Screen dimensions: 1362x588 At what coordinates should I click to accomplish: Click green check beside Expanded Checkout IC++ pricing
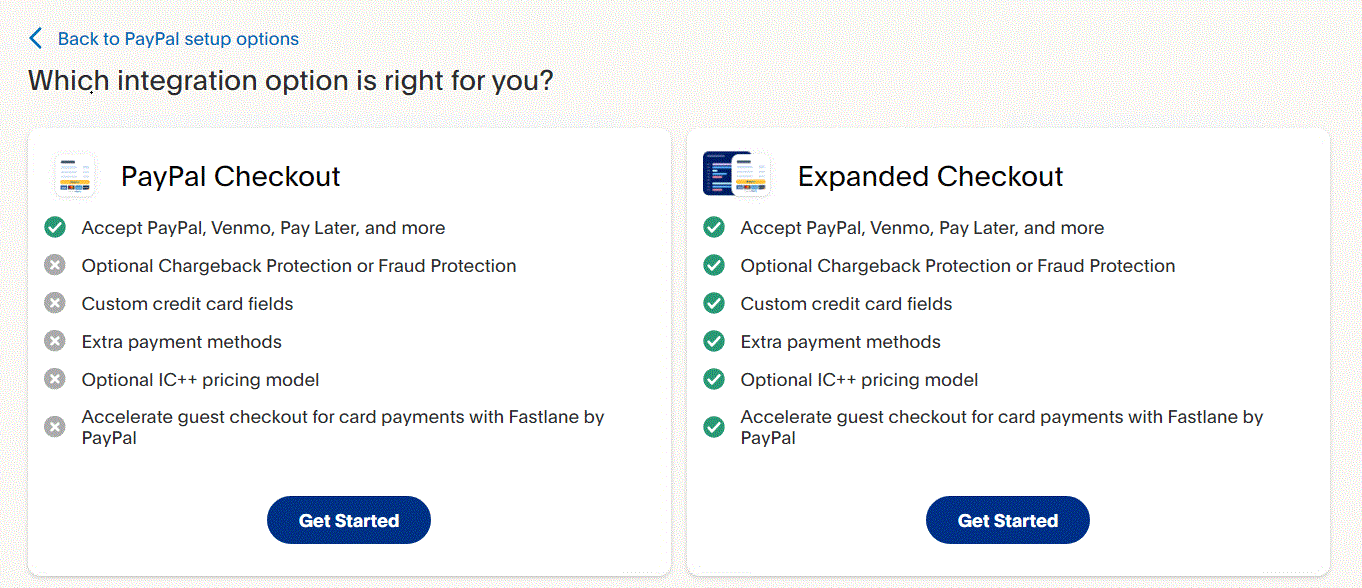[x=714, y=380]
